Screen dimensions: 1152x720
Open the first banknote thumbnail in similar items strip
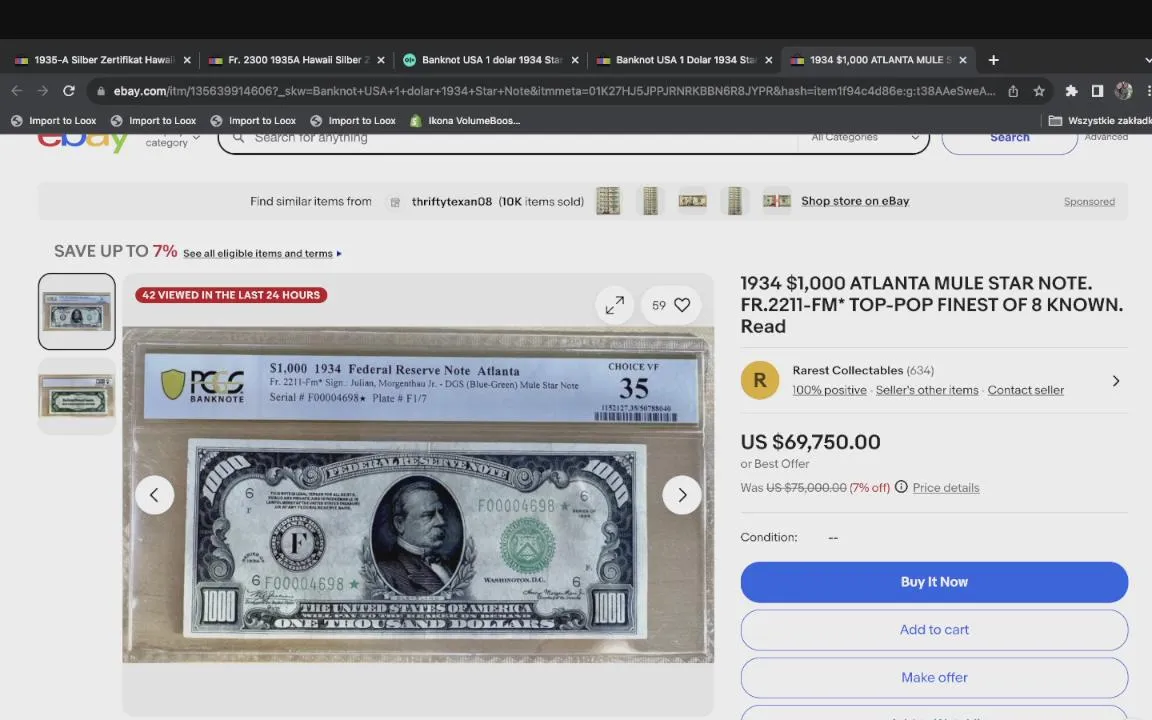coord(608,201)
